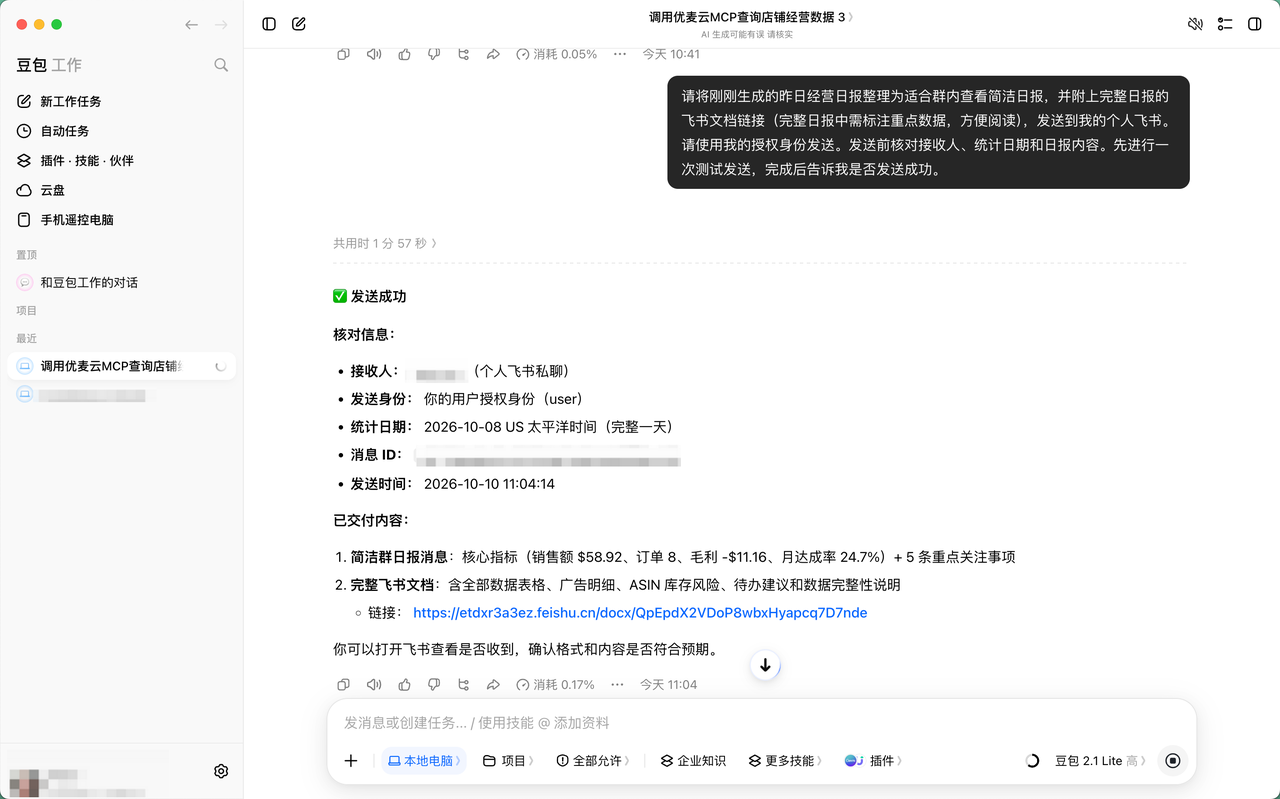Dislike the reply timestamped 今天 11:04
Screen dimensions: 1280x799
tap(434, 685)
